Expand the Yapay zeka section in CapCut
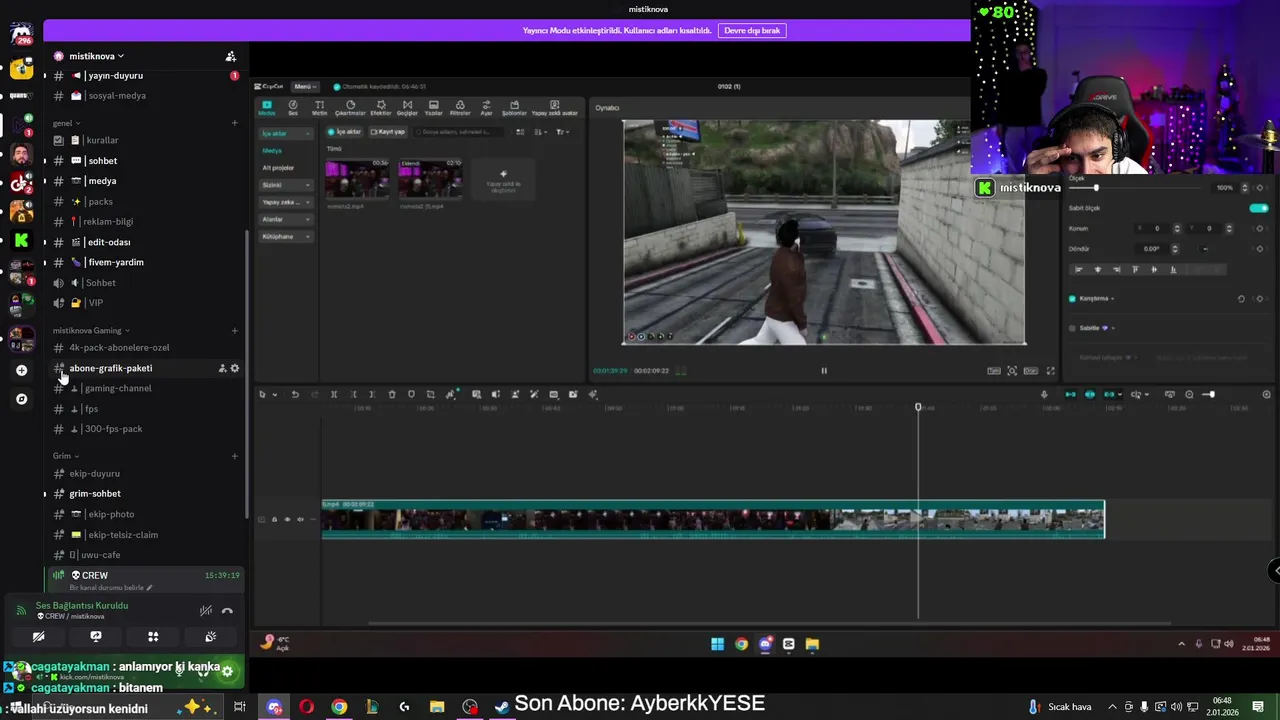Image resolution: width=1280 pixels, height=720 pixels. 284,202
